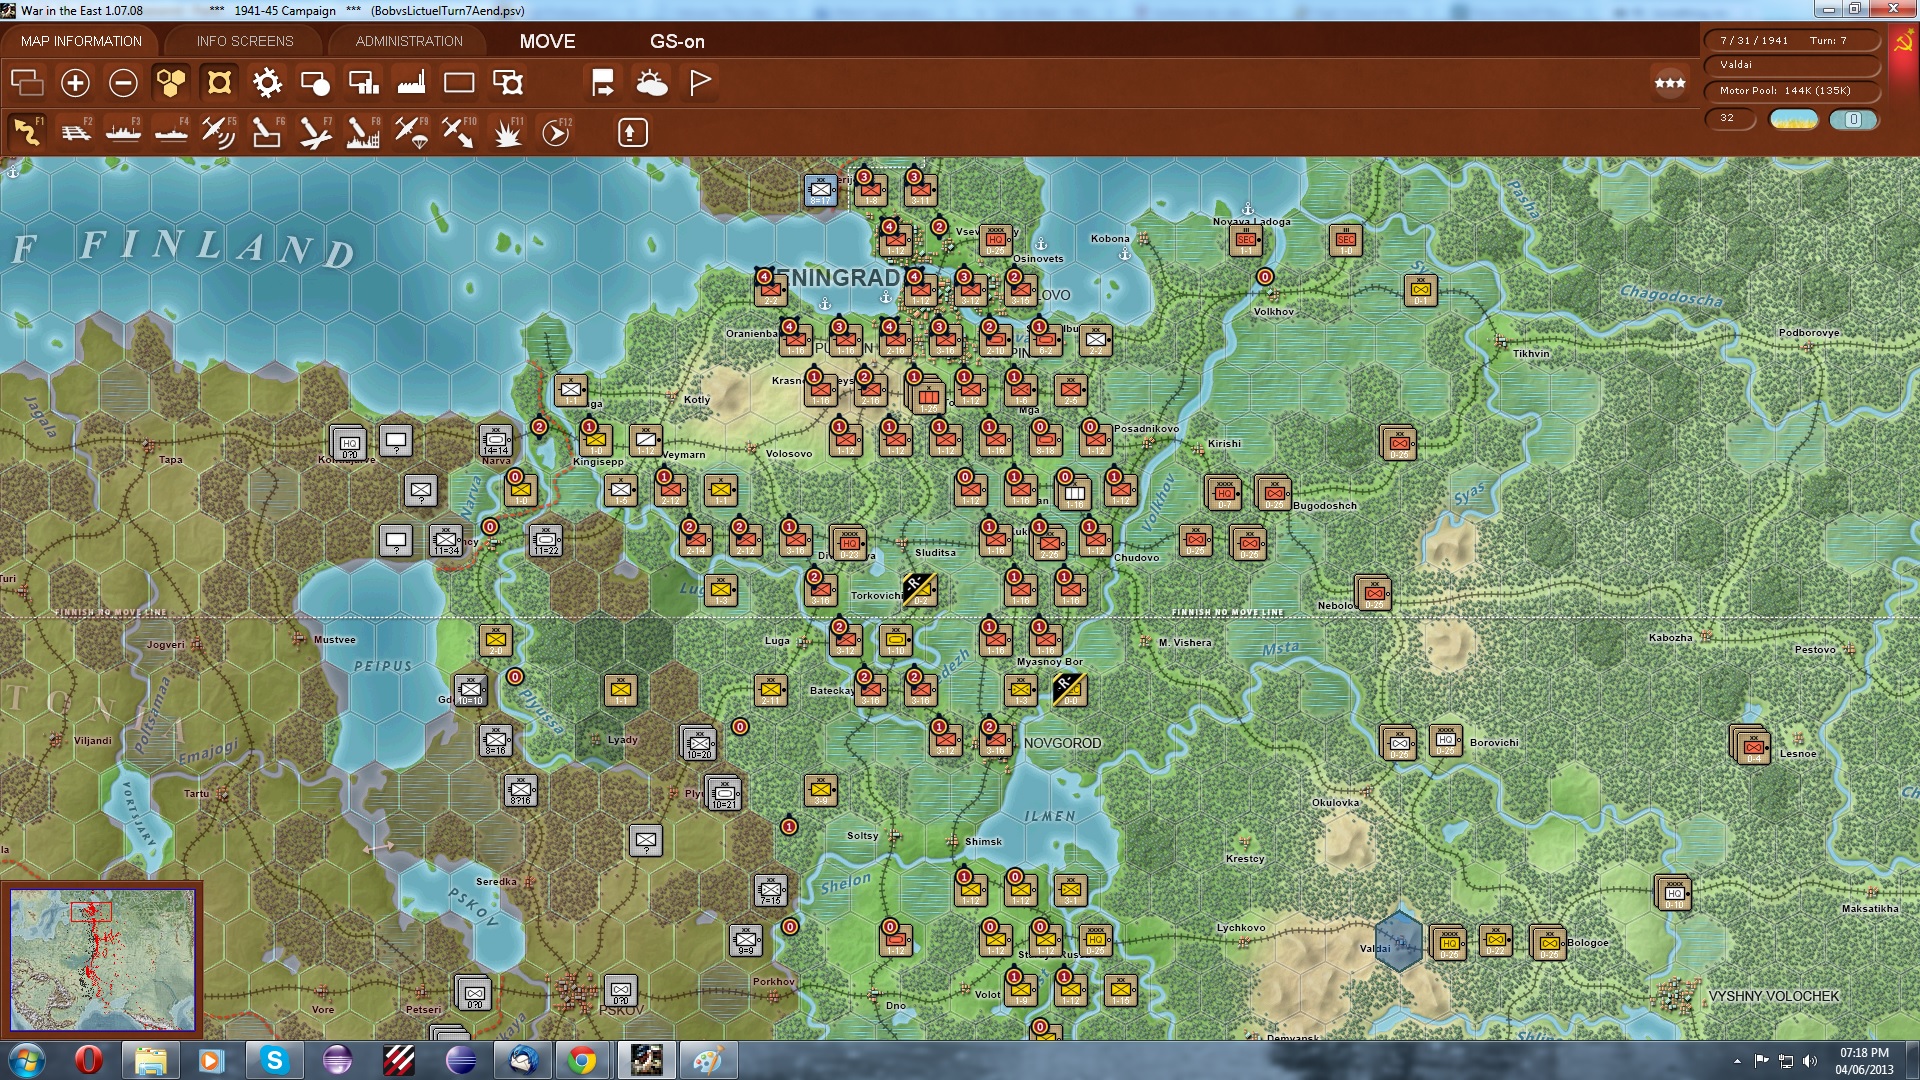Image resolution: width=1920 pixels, height=1080 pixels.
Task: Open the Administration tab
Action: (x=409, y=41)
